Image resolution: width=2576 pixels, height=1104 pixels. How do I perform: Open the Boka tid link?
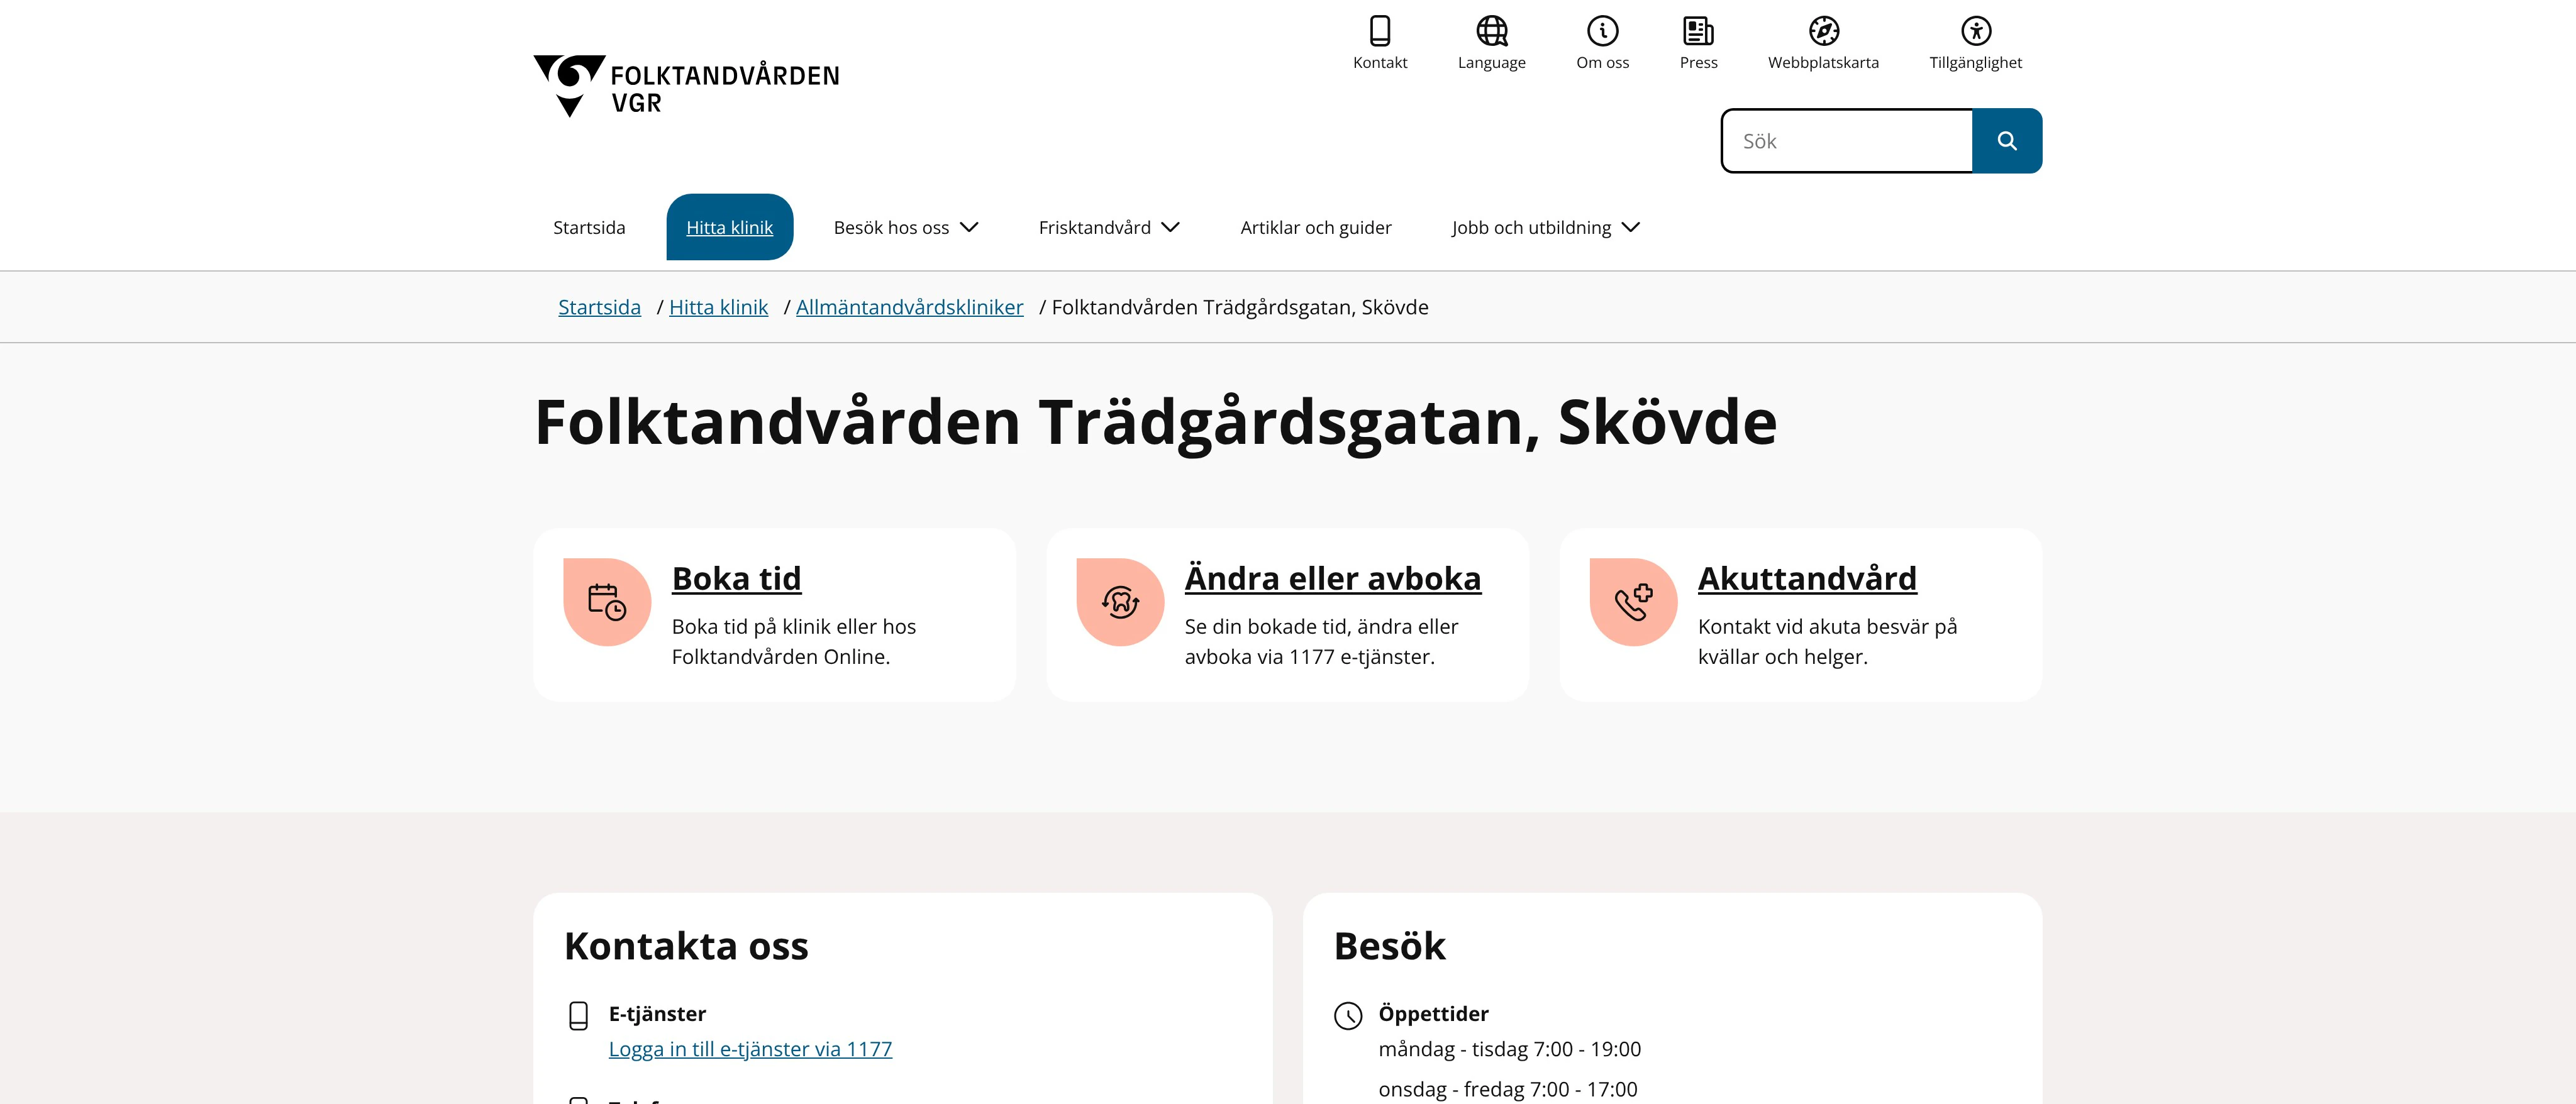[x=737, y=579]
